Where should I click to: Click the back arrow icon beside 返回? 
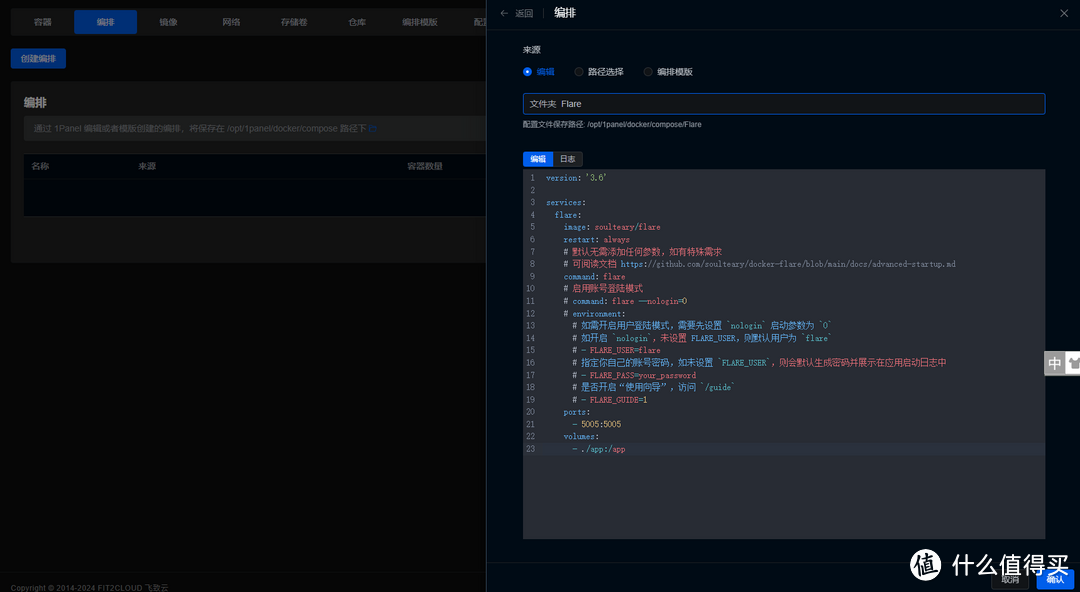[504, 13]
